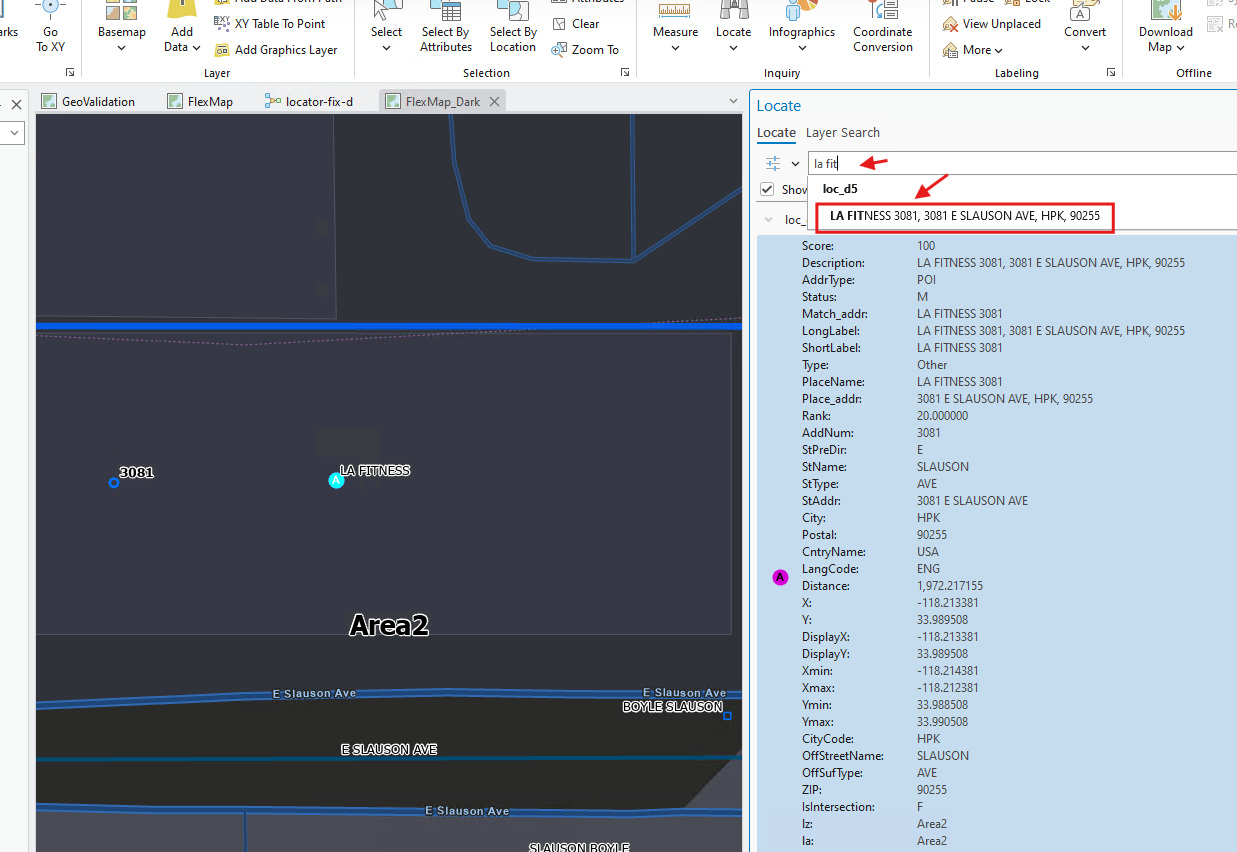Image resolution: width=1237 pixels, height=852 pixels.
Task: Click the Download Map icon
Action: (x=1166, y=12)
